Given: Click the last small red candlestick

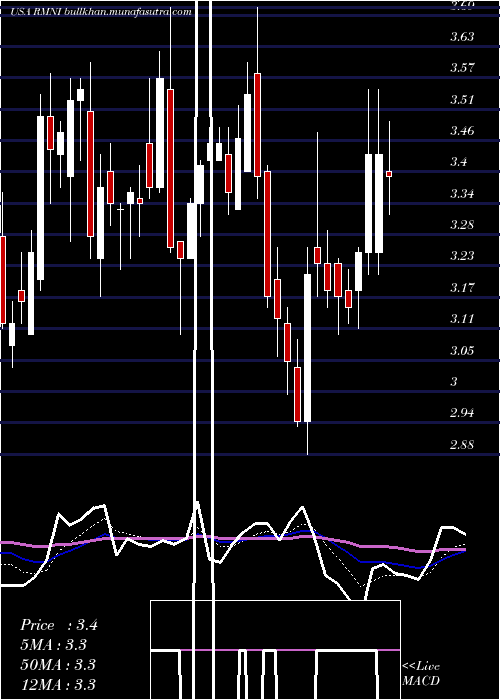Looking at the screenshot, I should pyautogui.click(x=389, y=174).
